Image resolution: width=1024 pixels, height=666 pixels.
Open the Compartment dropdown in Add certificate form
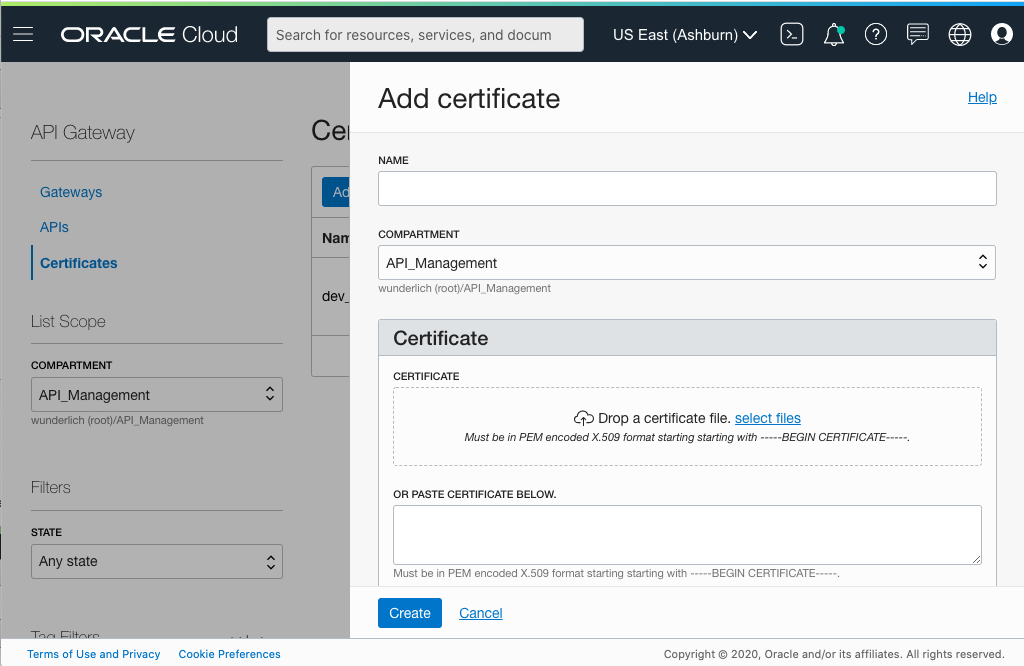(686, 263)
